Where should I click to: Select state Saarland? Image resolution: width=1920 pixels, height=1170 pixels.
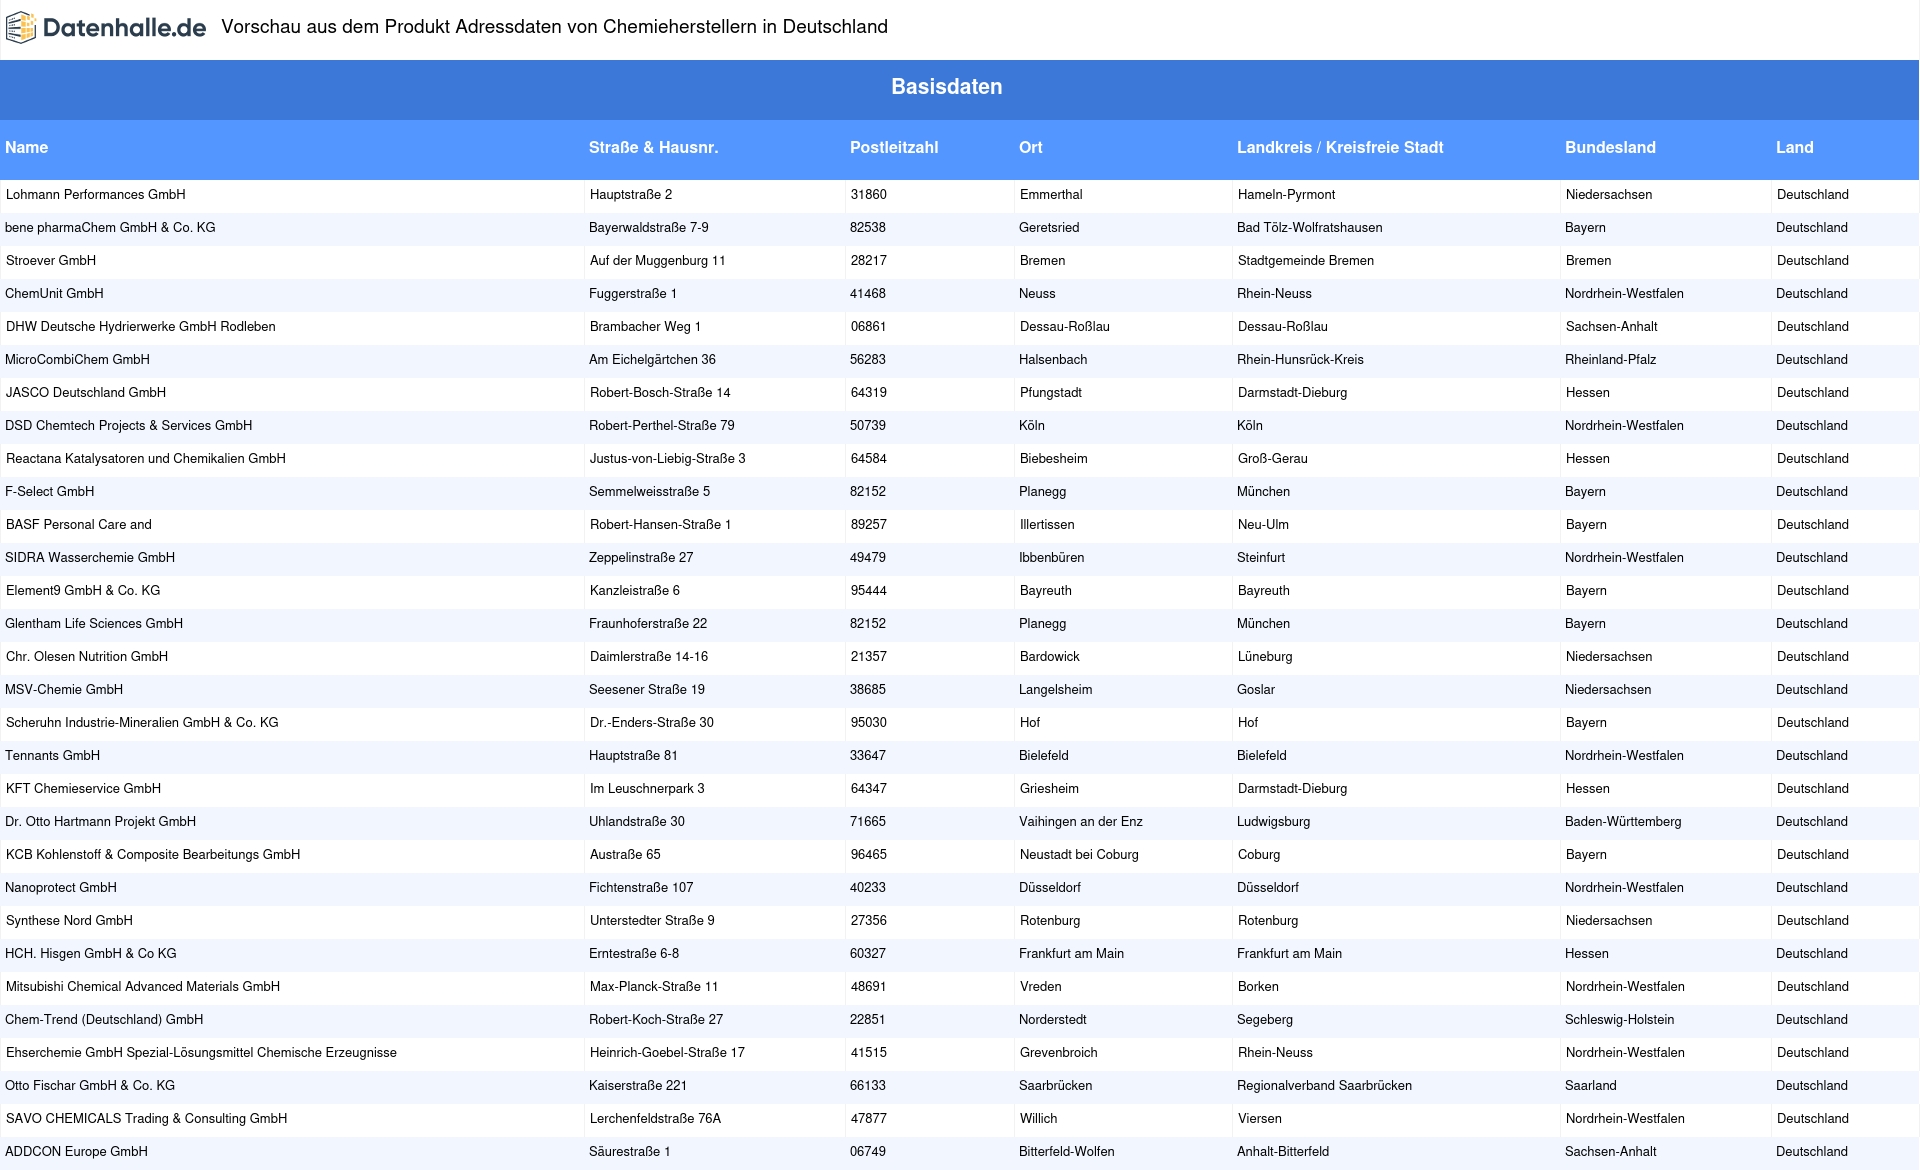(1590, 1086)
